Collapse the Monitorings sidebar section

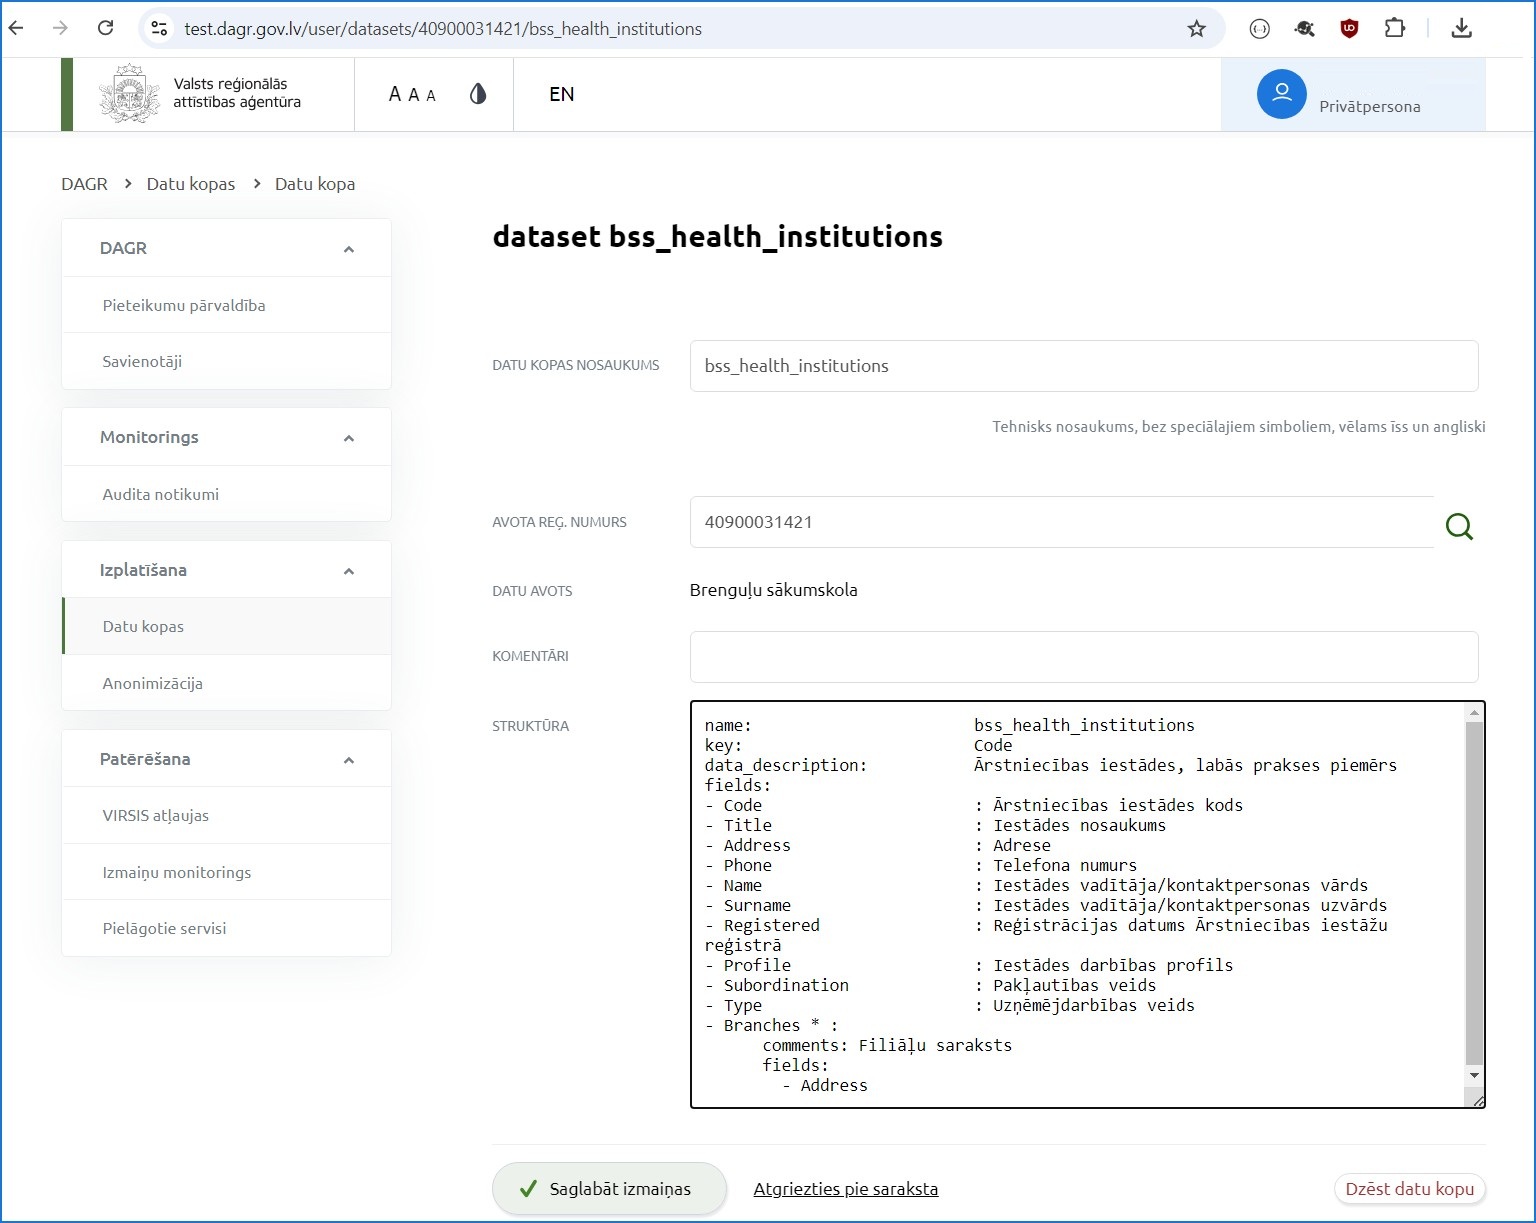349,438
